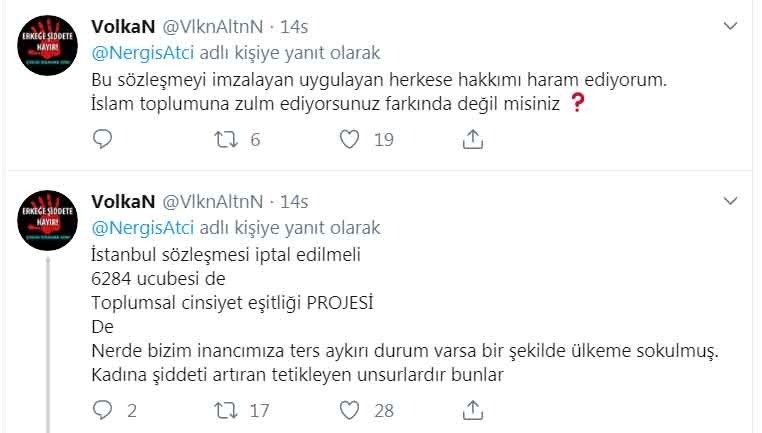Reply to the first tweet
The height and width of the screenshot is (433, 762).
coord(102,140)
